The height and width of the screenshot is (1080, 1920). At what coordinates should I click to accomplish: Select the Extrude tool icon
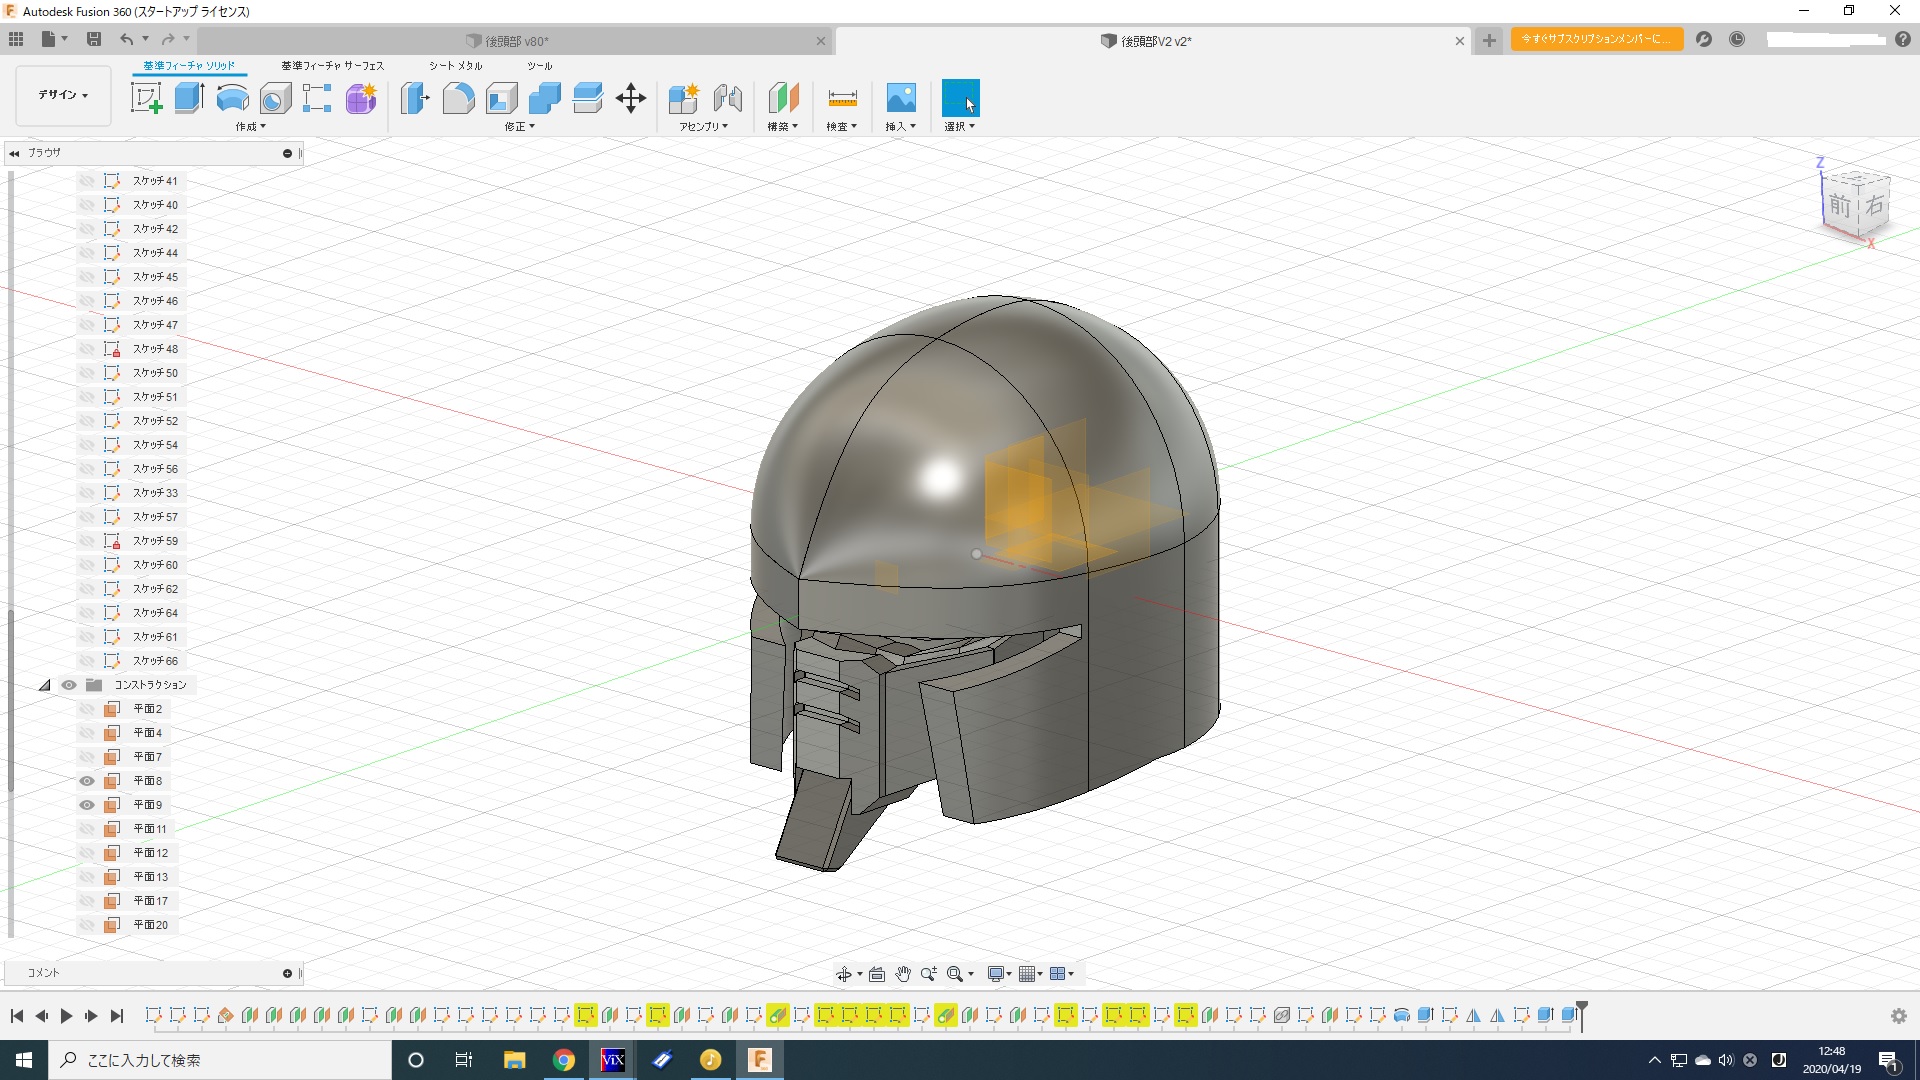tap(189, 98)
